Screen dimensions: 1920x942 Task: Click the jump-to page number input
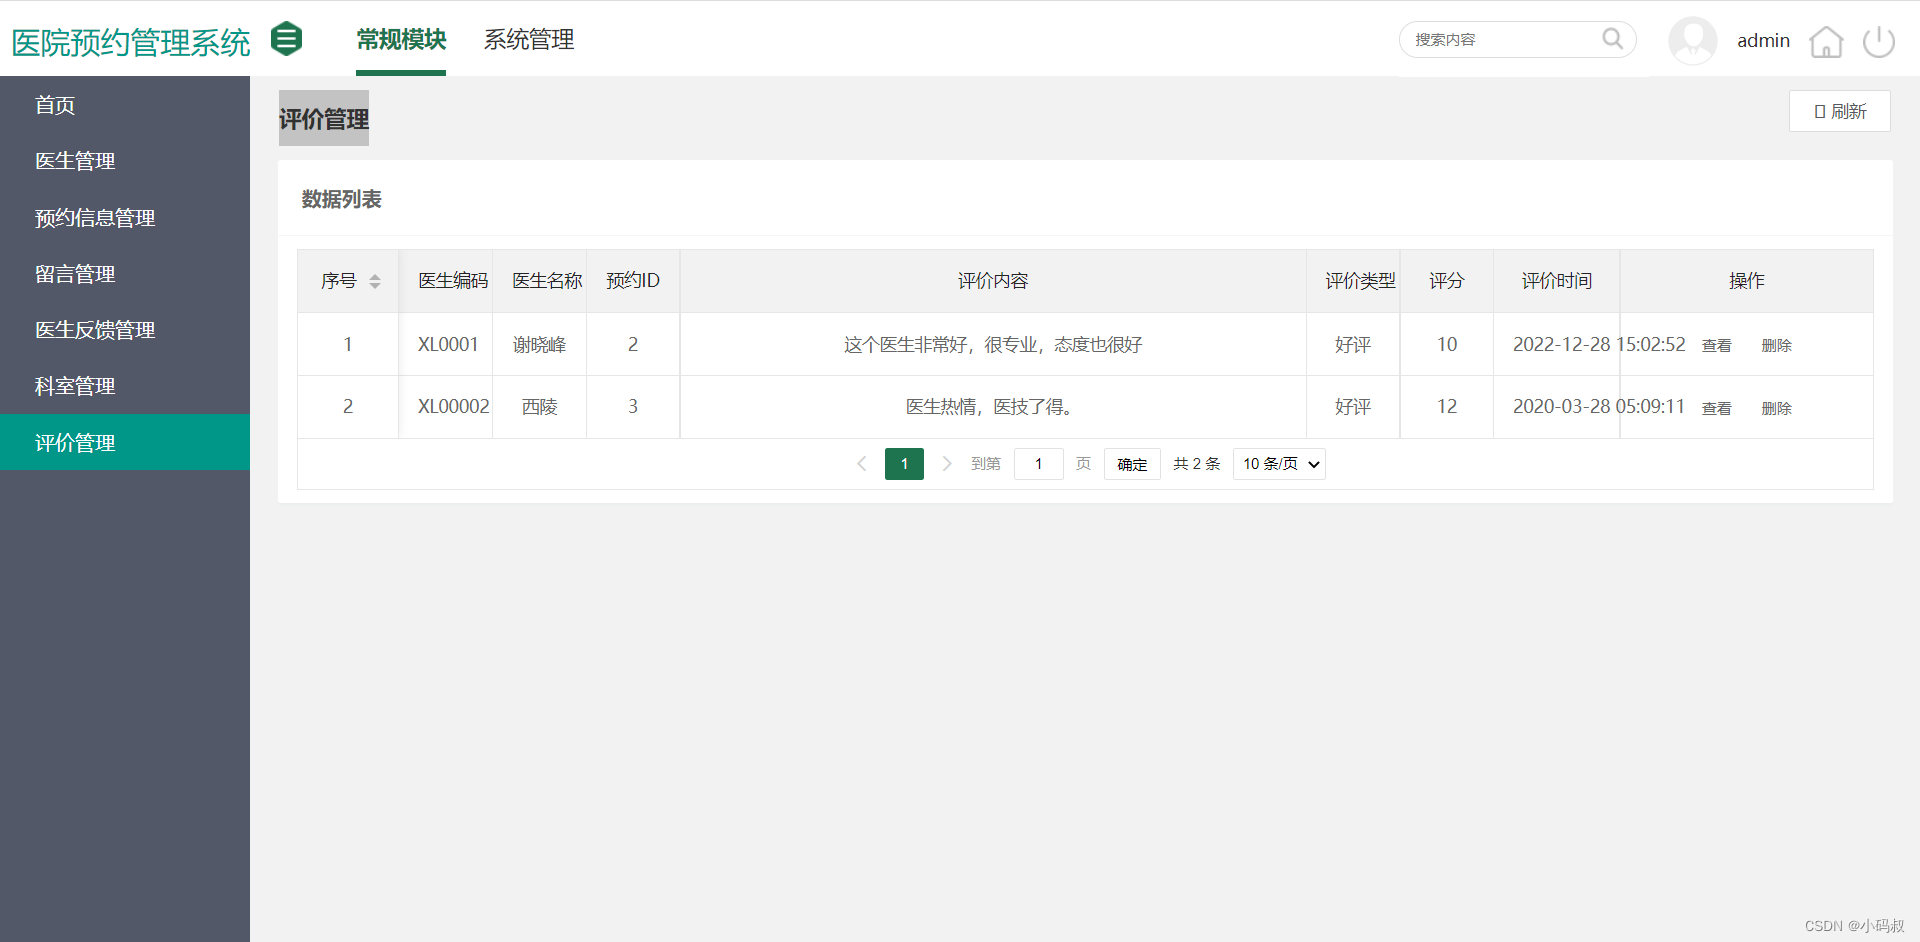click(x=1039, y=464)
